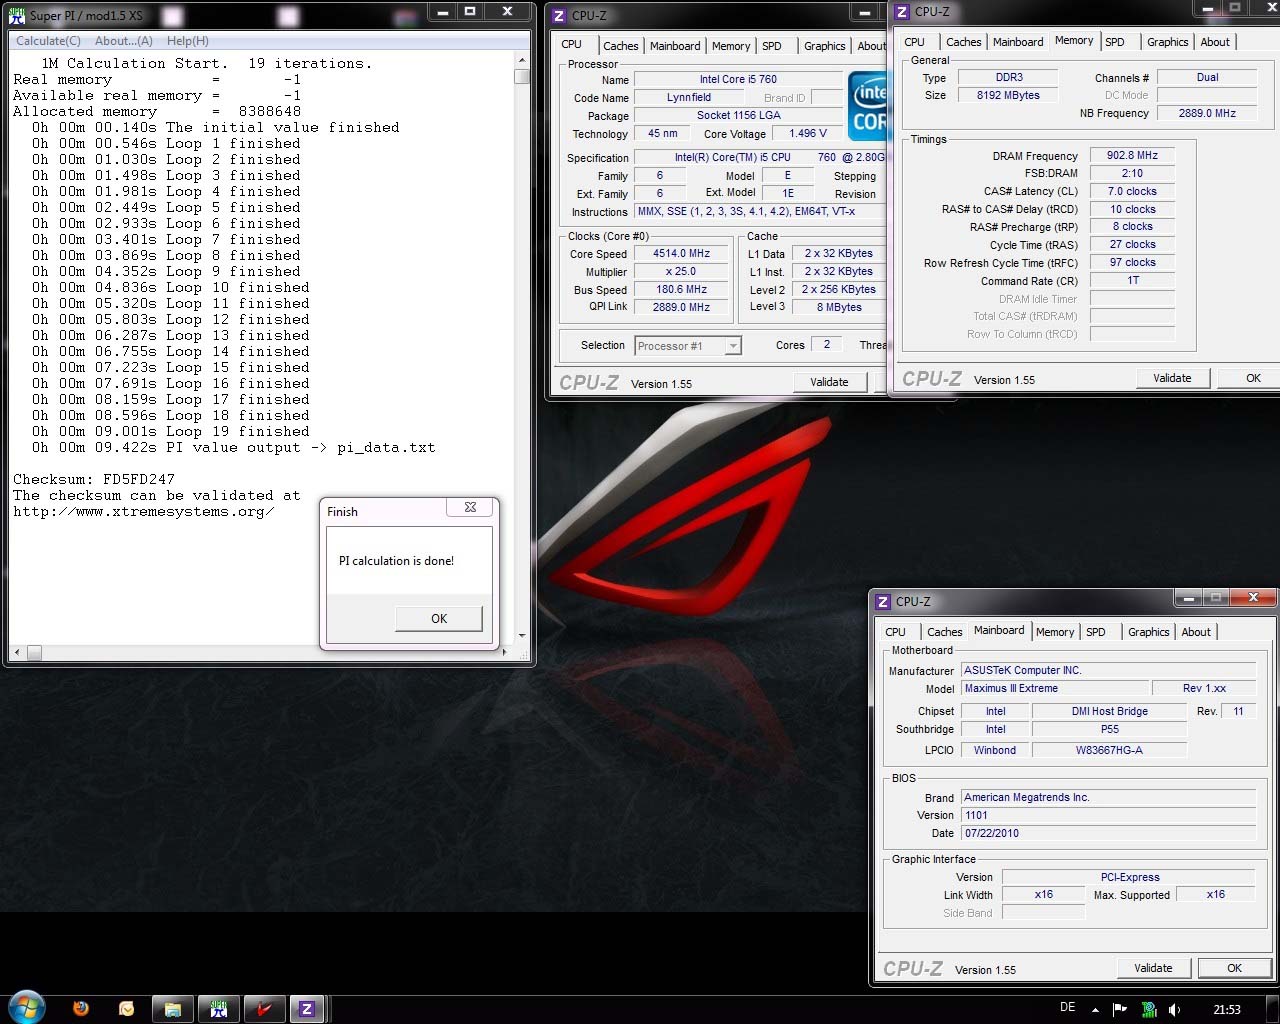
Task: Open Memory tab in the processor CPU-Z window
Action: click(731, 46)
